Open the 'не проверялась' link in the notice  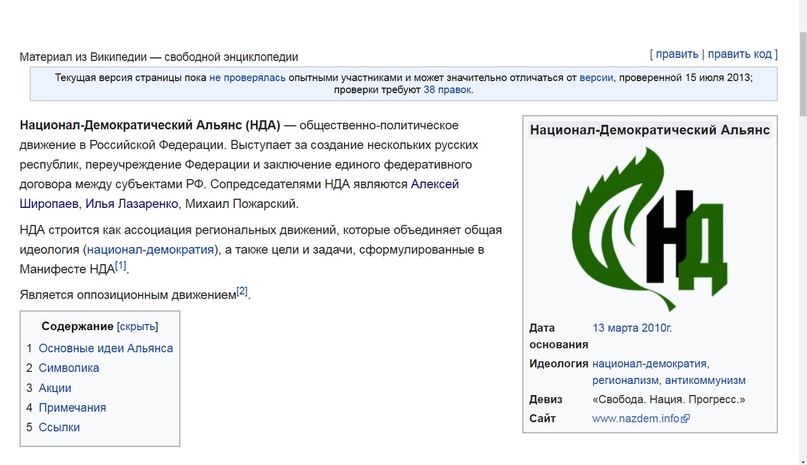[247, 78]
